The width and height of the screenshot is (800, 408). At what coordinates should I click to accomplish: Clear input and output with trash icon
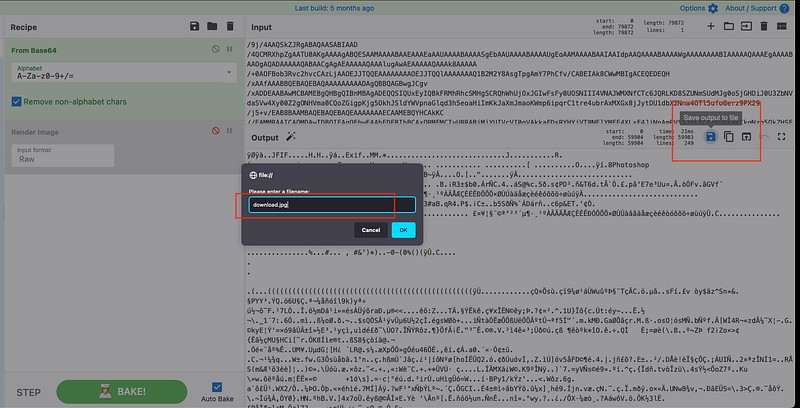coord(764,27)
